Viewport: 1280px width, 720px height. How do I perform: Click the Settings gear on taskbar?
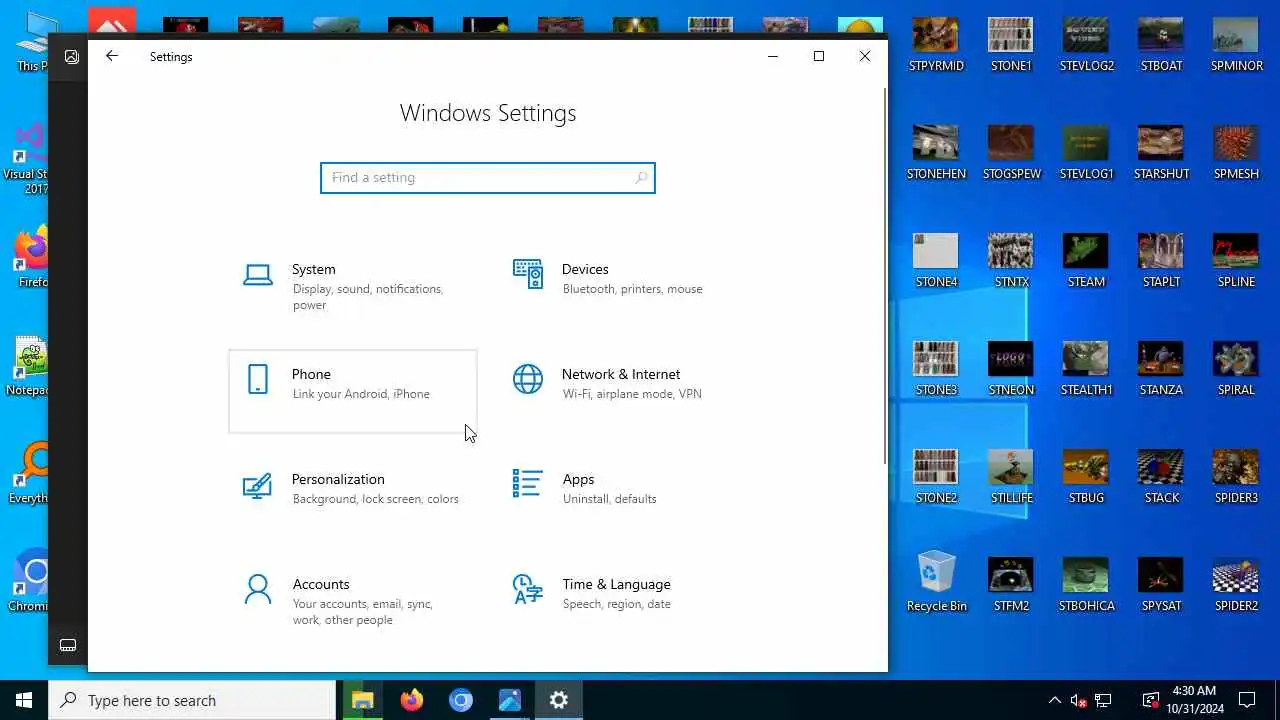click(x=559, y=700)
